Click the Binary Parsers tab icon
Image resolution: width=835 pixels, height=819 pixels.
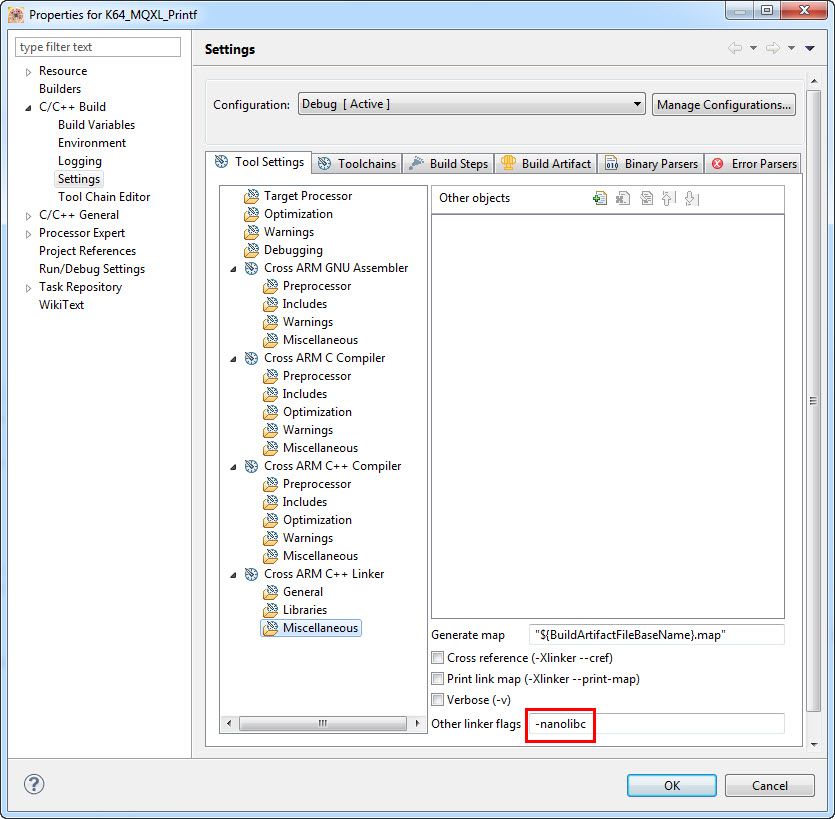tap(611, 163)
